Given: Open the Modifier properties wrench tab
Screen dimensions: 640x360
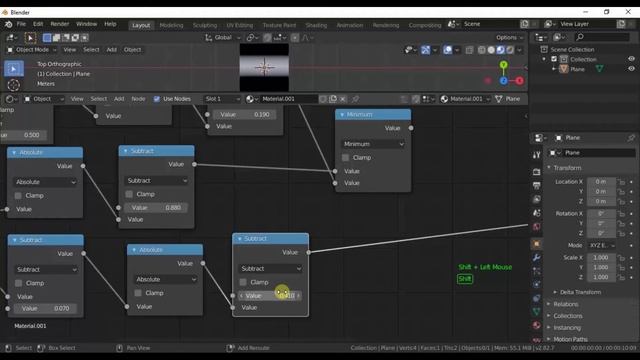Looking at the screenshot, I should [x=536, y=257].
